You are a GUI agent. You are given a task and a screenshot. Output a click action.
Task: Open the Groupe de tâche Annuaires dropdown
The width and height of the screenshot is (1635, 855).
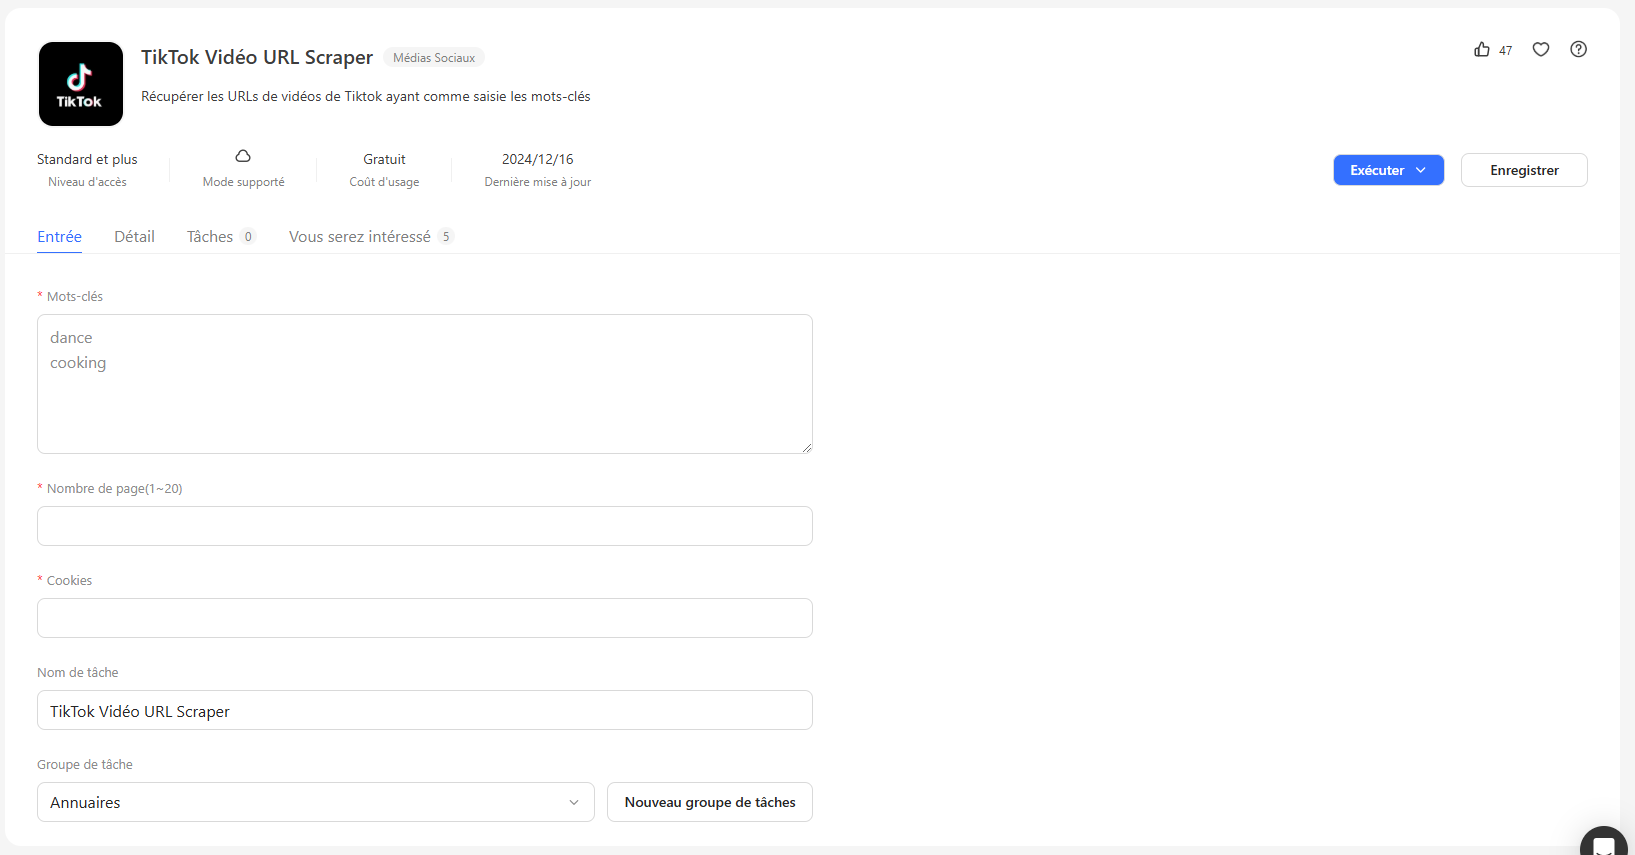tap(316, 802)
